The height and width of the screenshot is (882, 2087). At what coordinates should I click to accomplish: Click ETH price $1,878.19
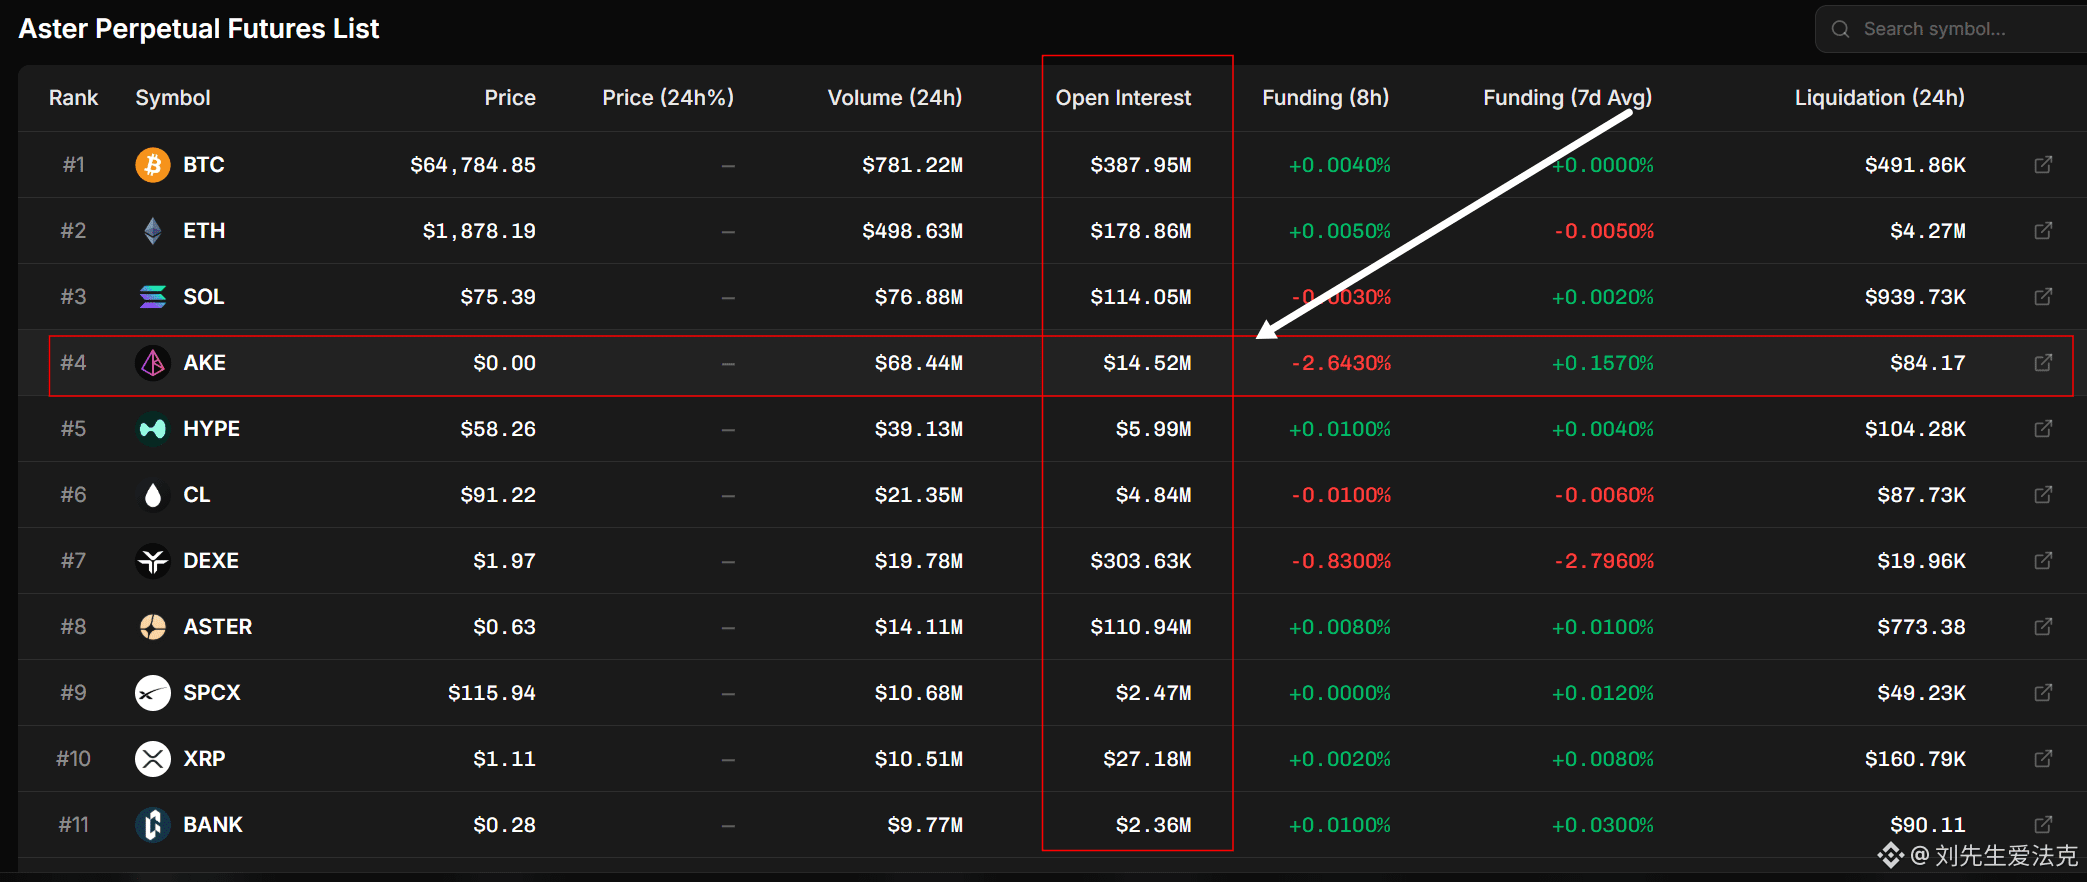[x=479, y=231]
